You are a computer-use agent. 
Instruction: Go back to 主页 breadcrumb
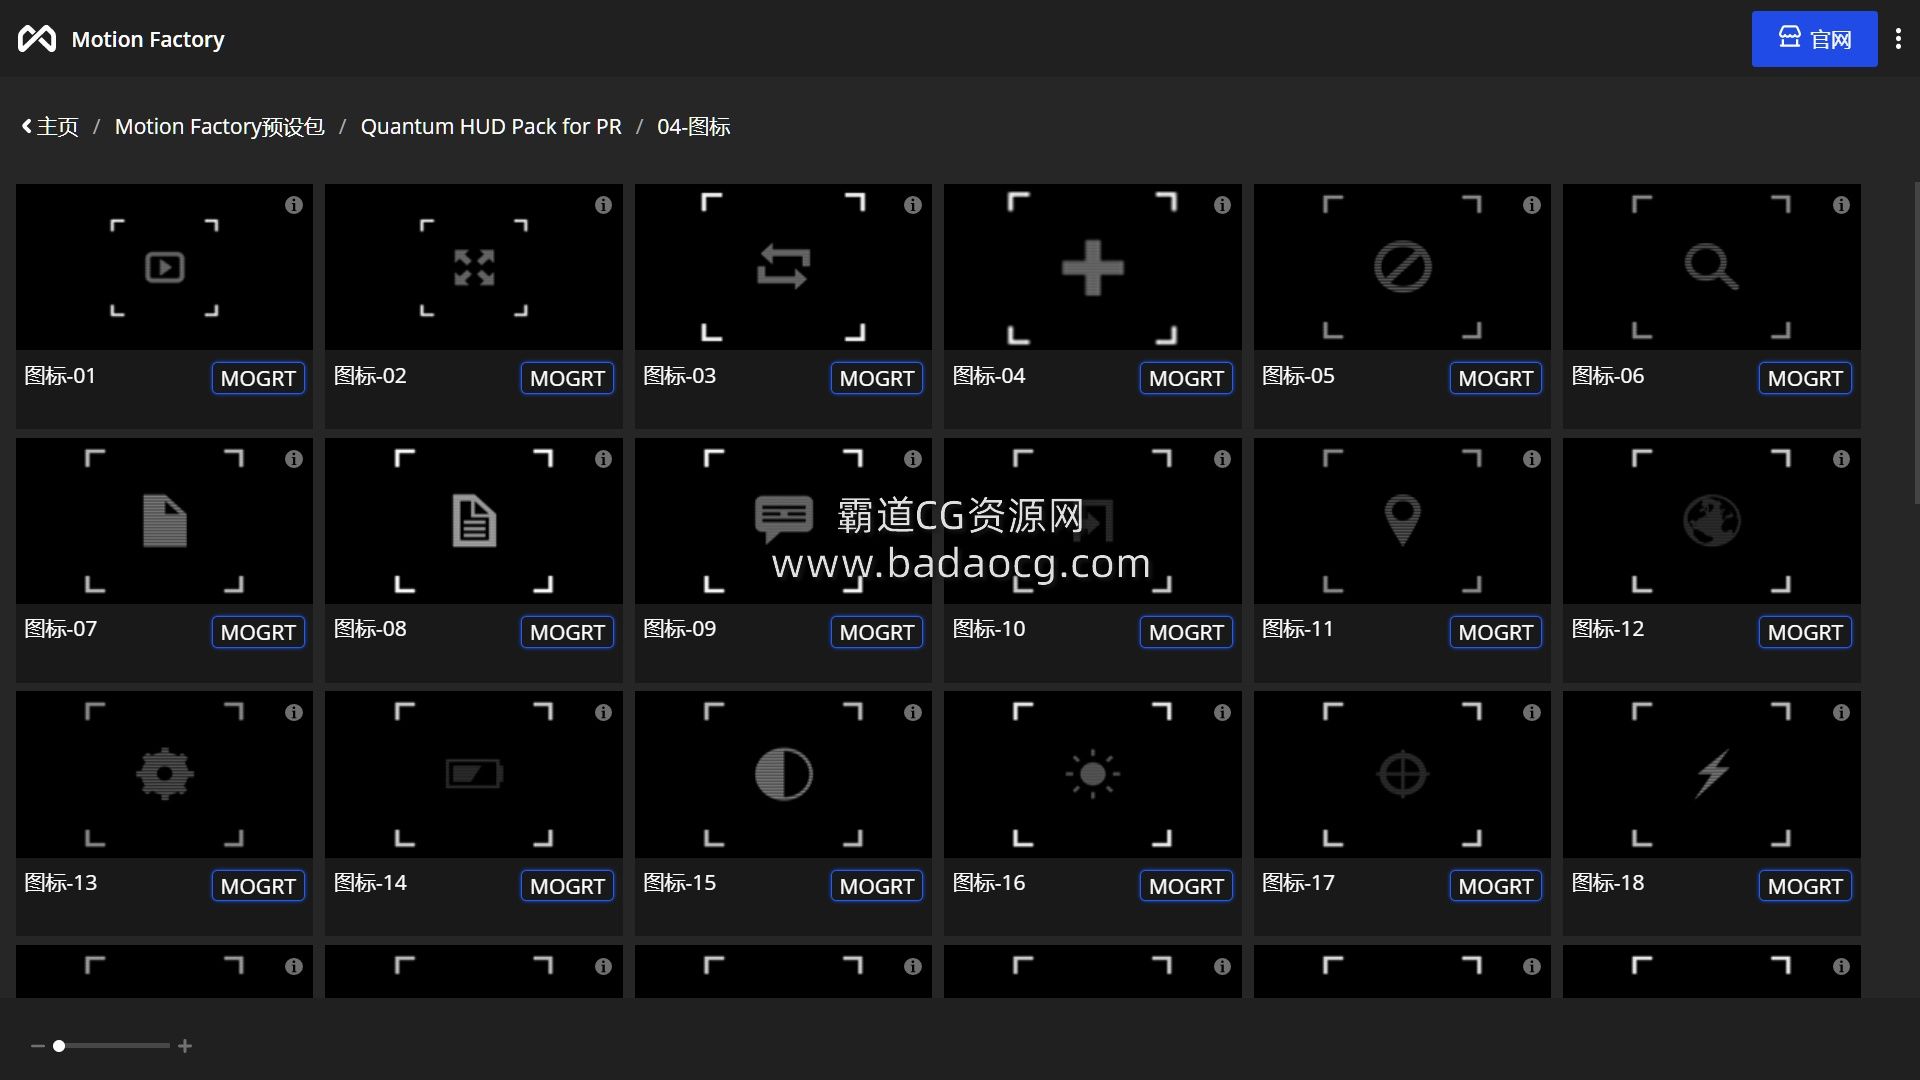50,127
